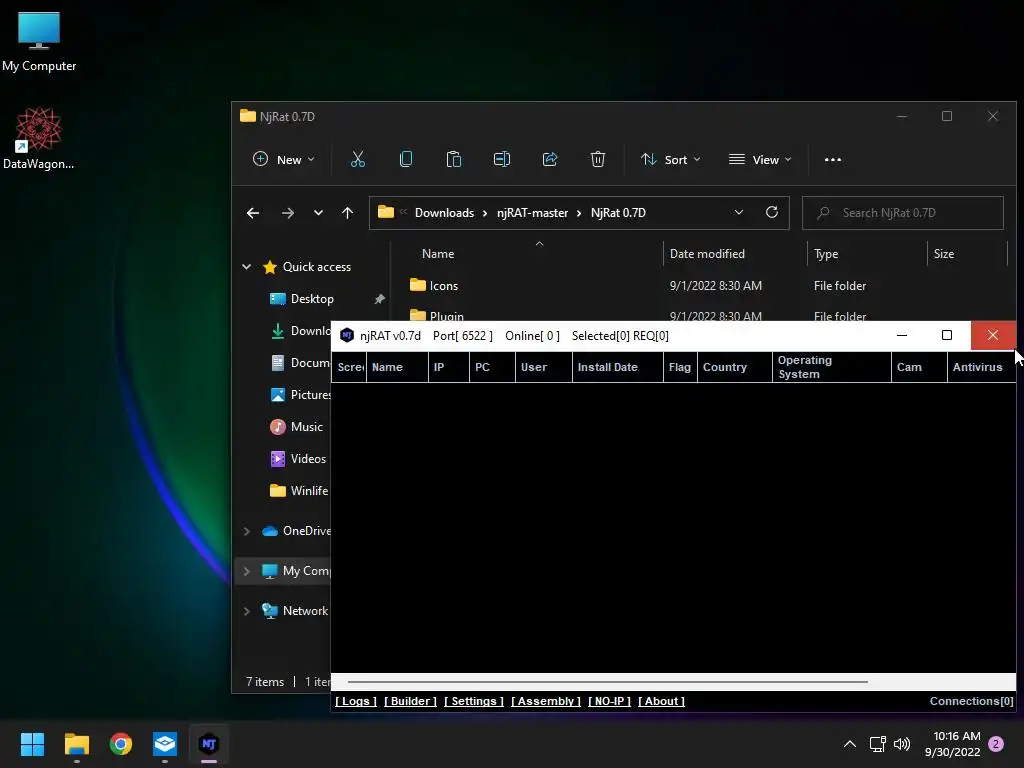Open the Sort dropdown menu
Image resolution: width=1024 pixels, height=768 pixels.
[671, 159]
